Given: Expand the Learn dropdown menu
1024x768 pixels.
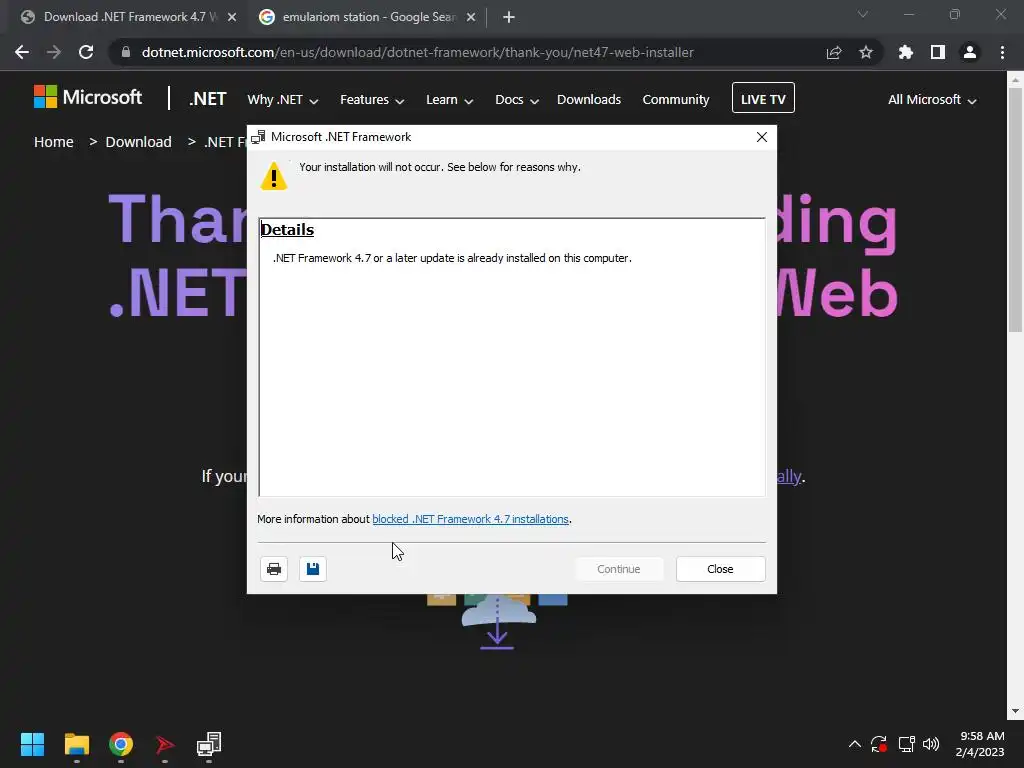Looking at the screenshot, I should pyautogui.click(x=449, y=99).
